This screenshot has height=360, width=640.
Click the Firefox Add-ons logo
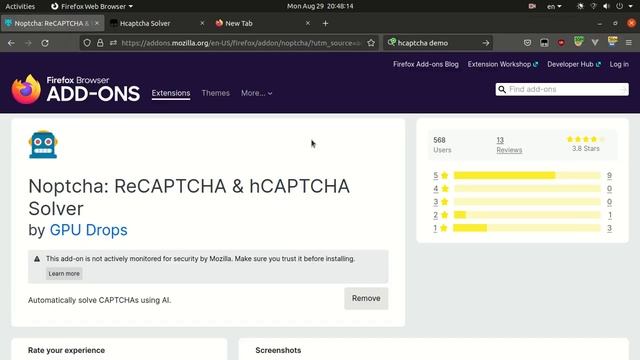tap(76, 89)
